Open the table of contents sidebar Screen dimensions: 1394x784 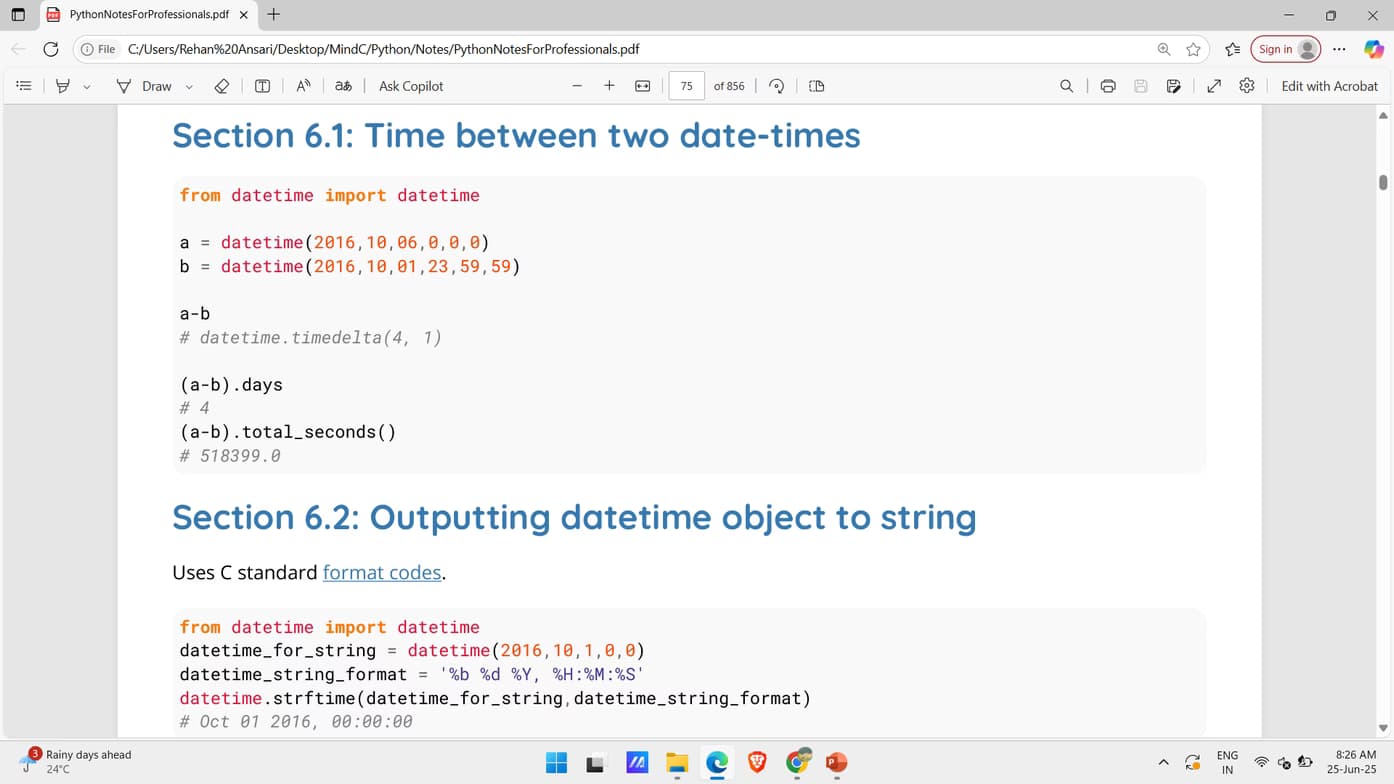coord(24,86)
